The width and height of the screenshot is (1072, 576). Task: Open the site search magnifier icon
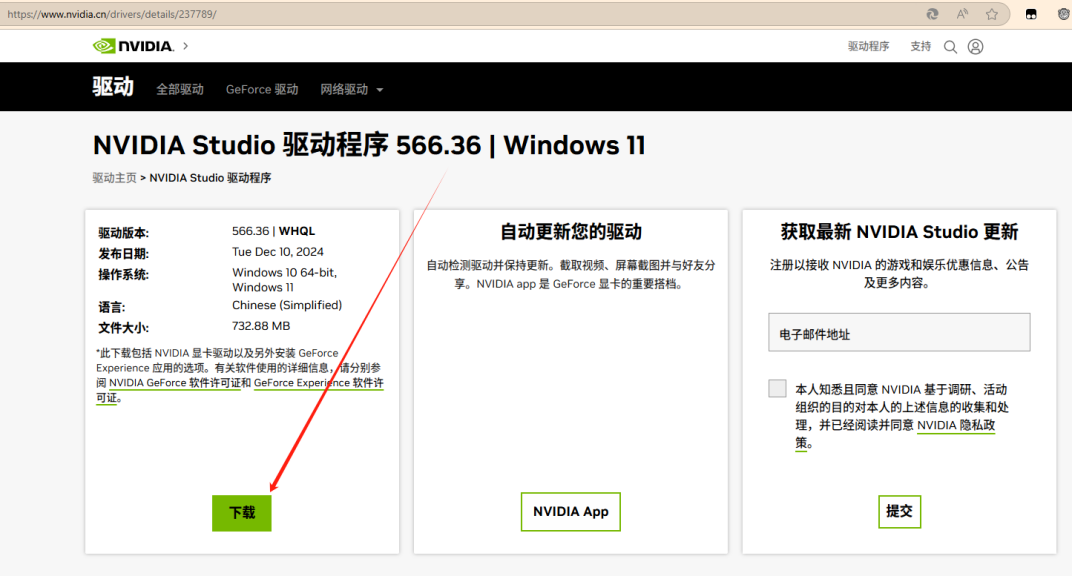coord(950,47)
